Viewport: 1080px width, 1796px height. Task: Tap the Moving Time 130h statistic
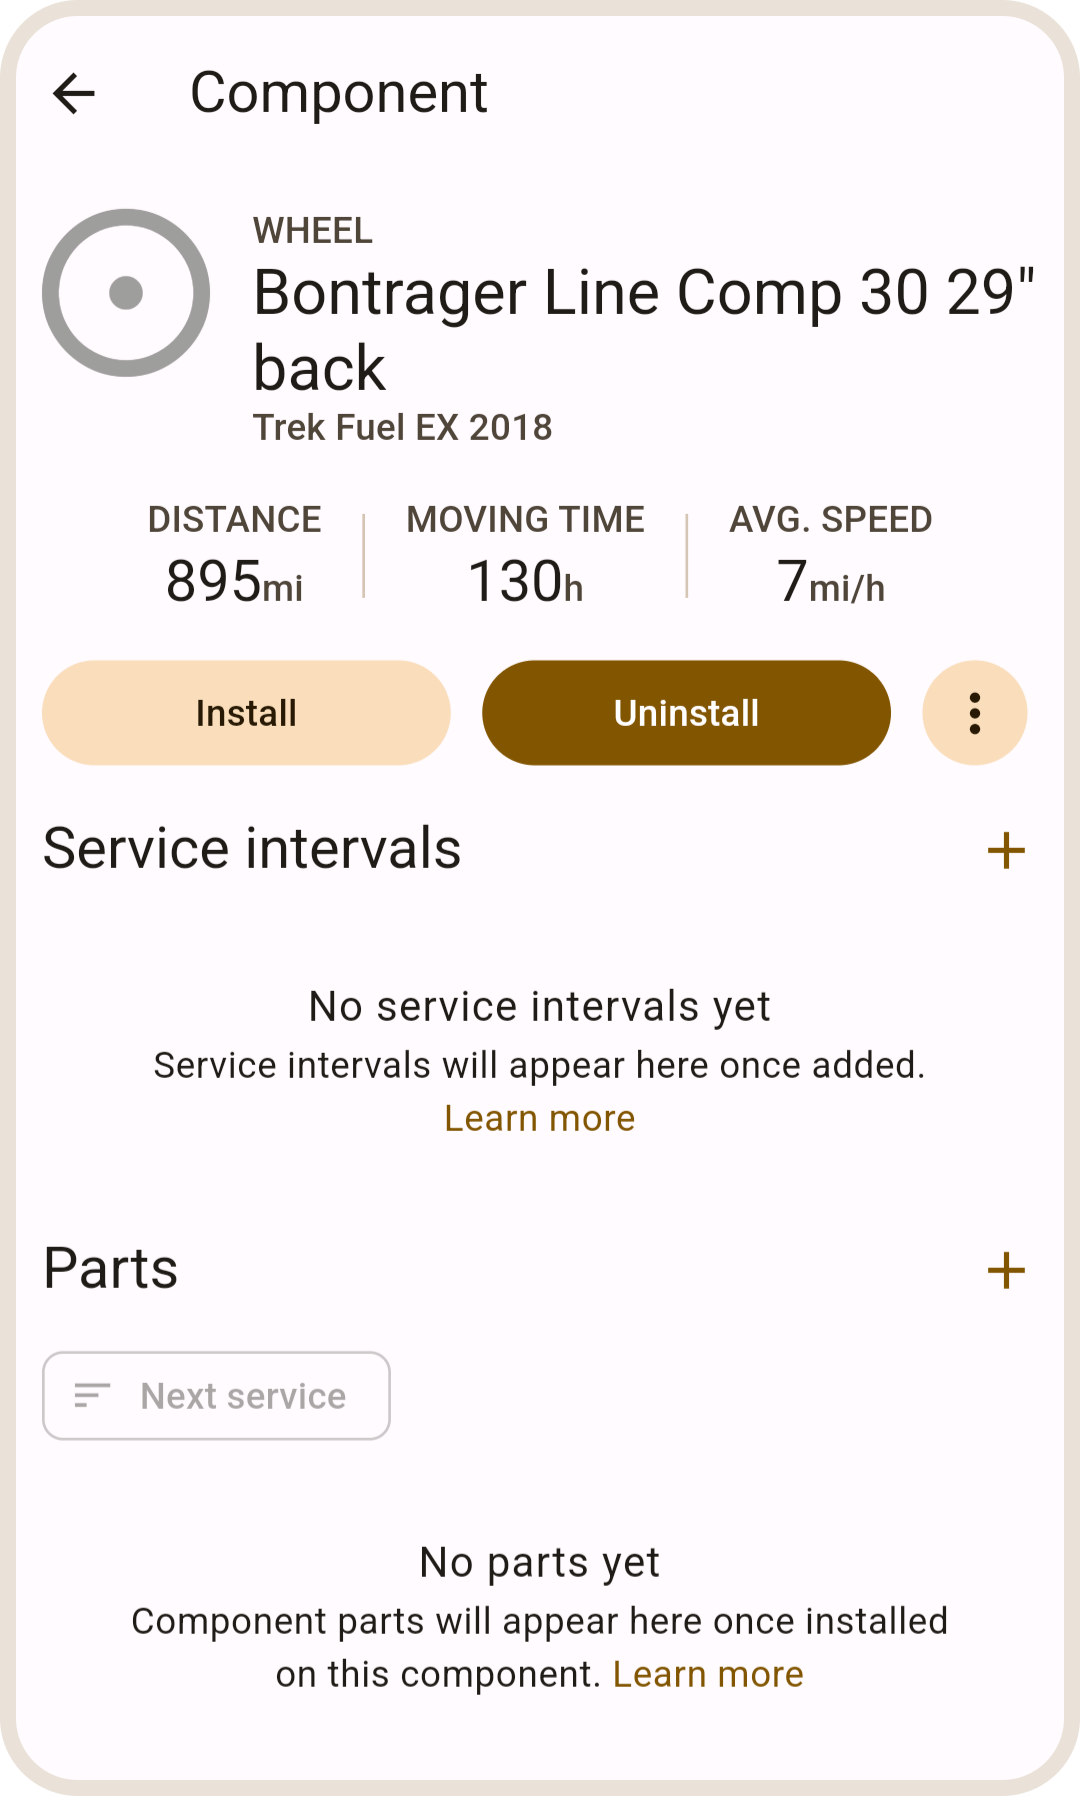coord(525,555)
